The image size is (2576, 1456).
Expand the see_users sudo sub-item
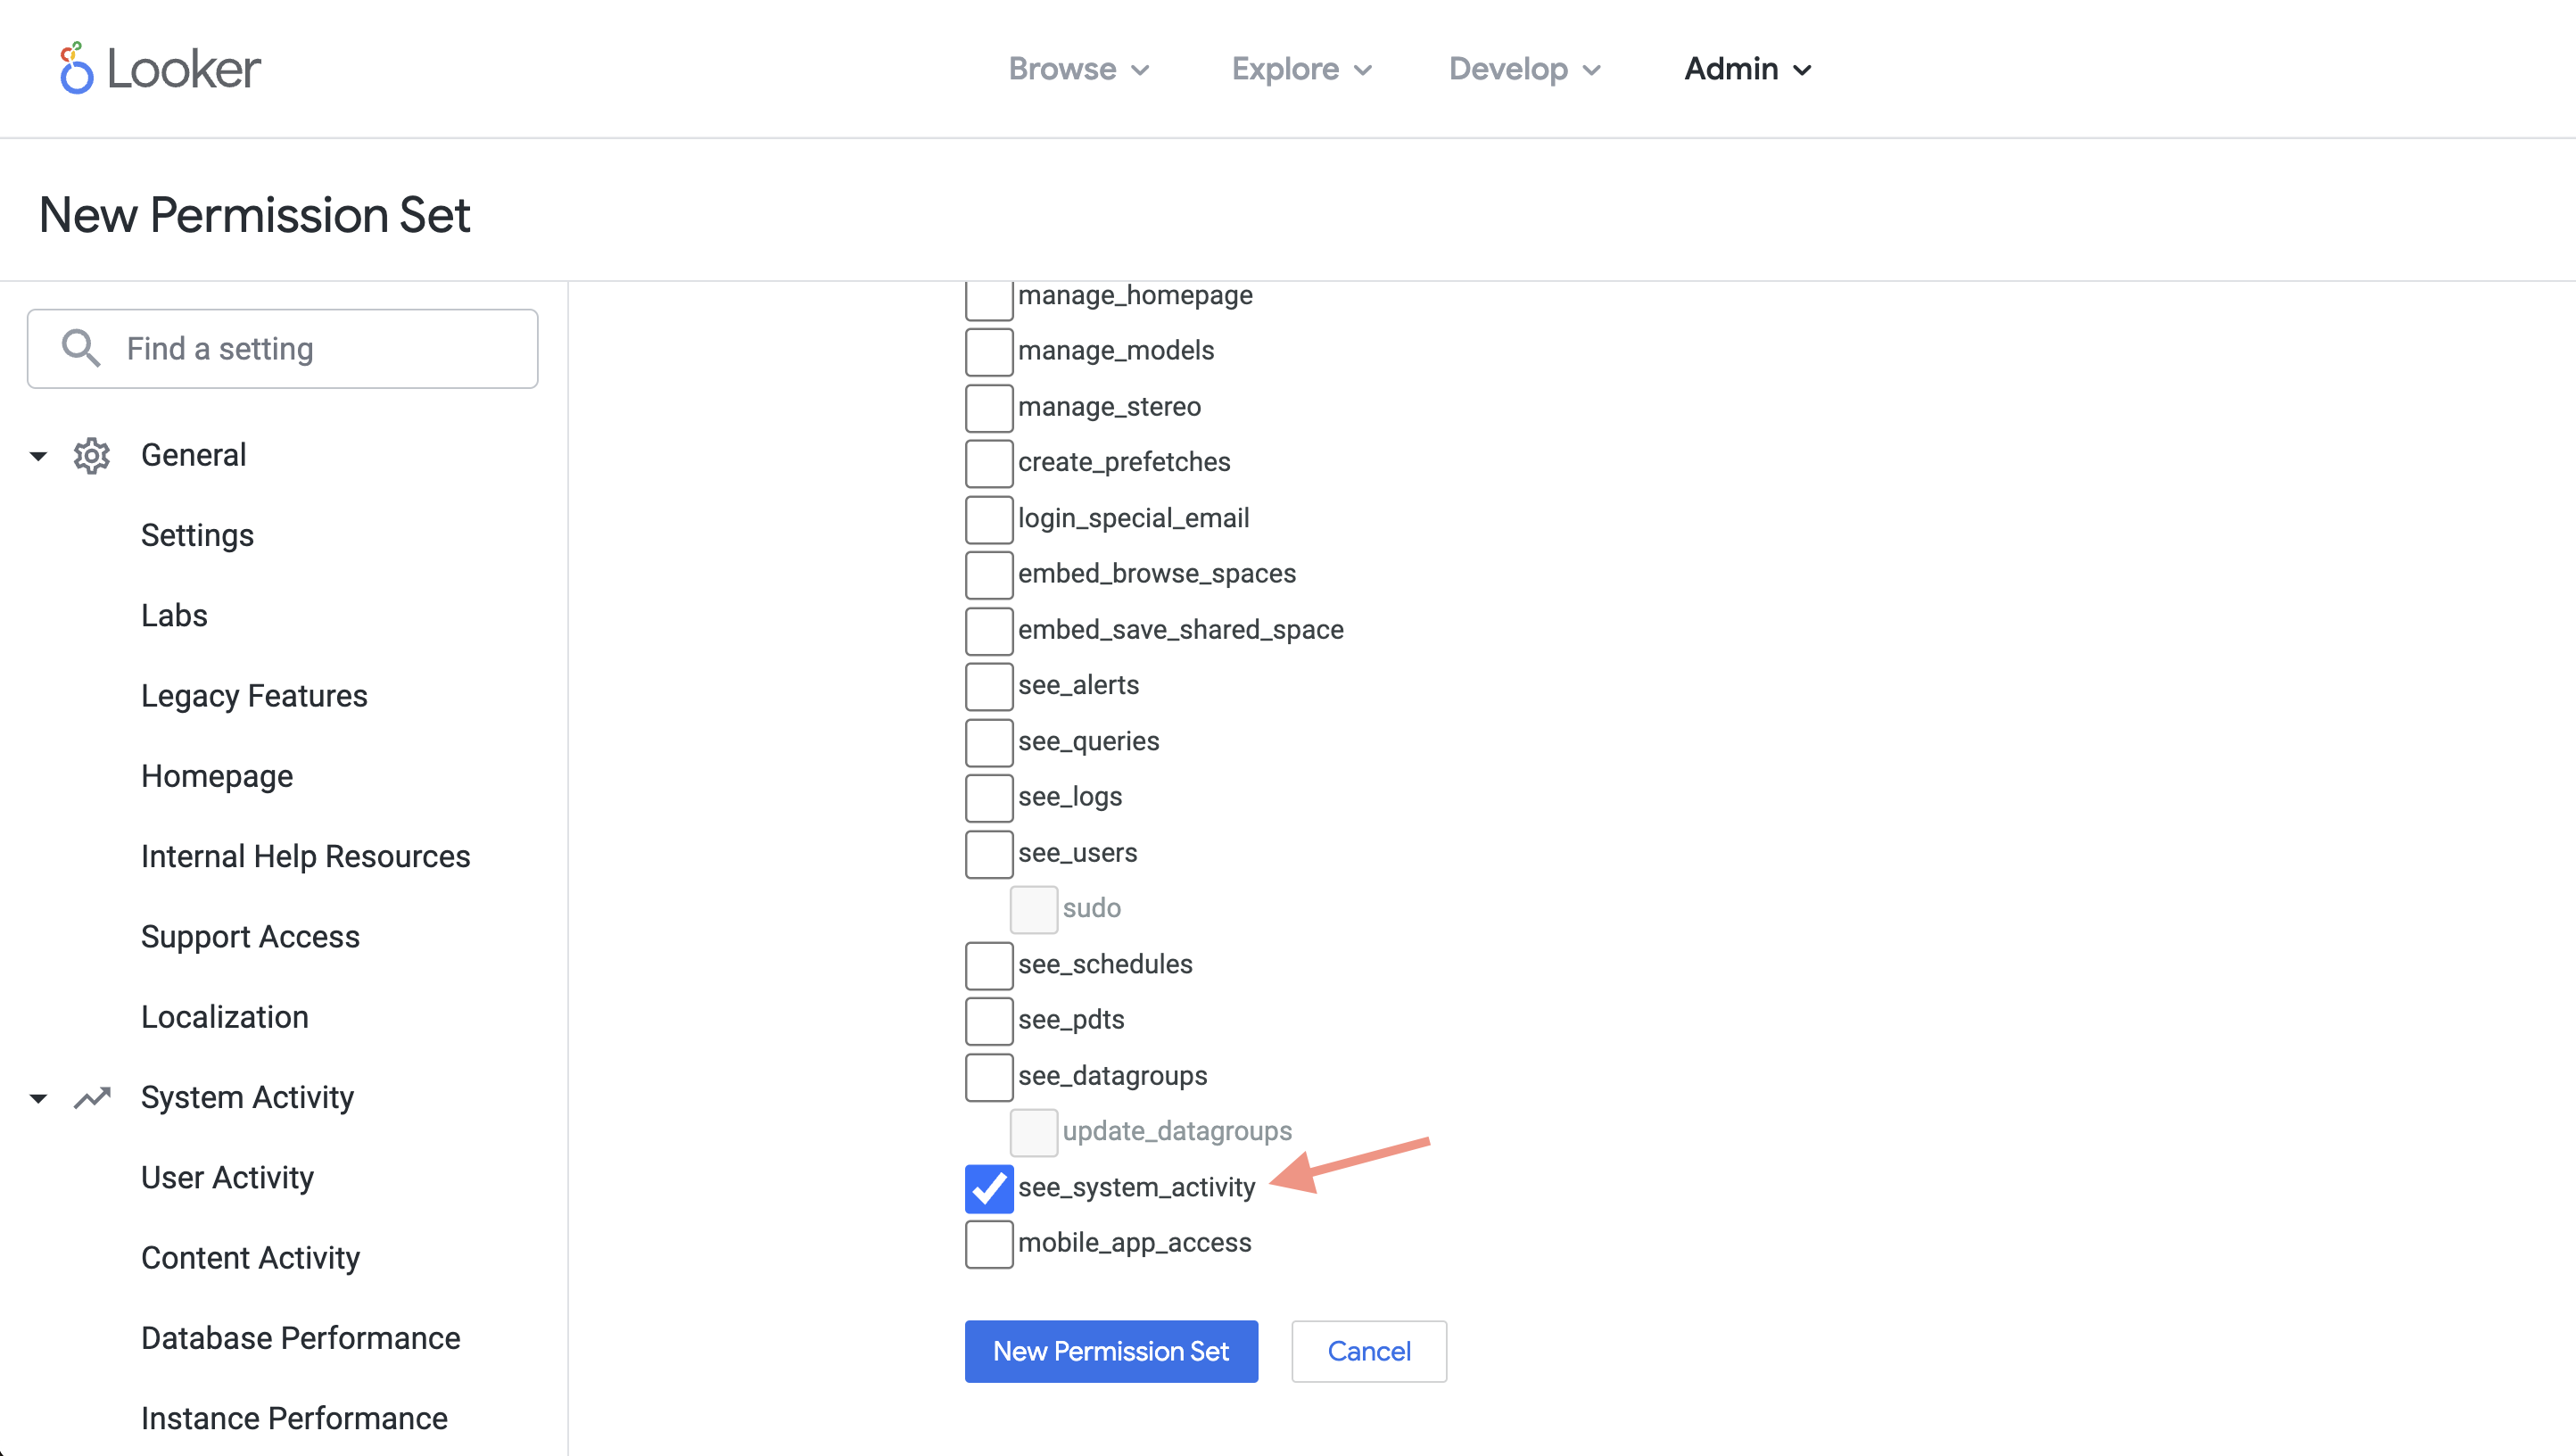tap(1033, 907)
